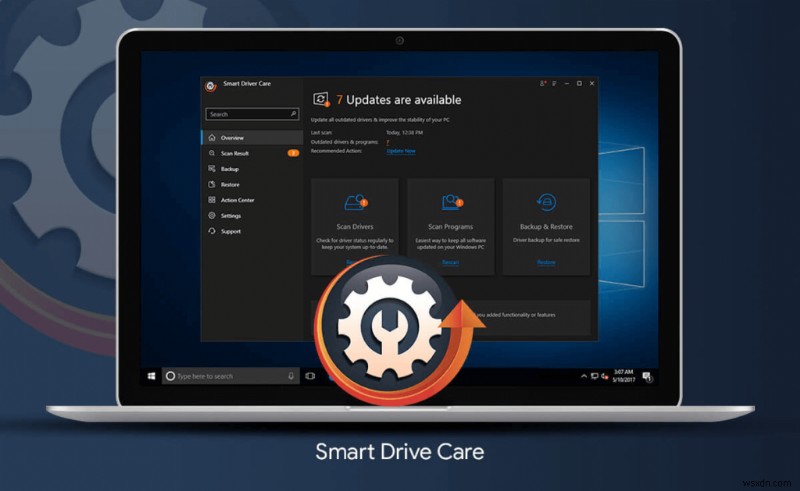Click the Support headset icon in sidebar
This screenshot has height=491, width=800.
click(212, 231)
